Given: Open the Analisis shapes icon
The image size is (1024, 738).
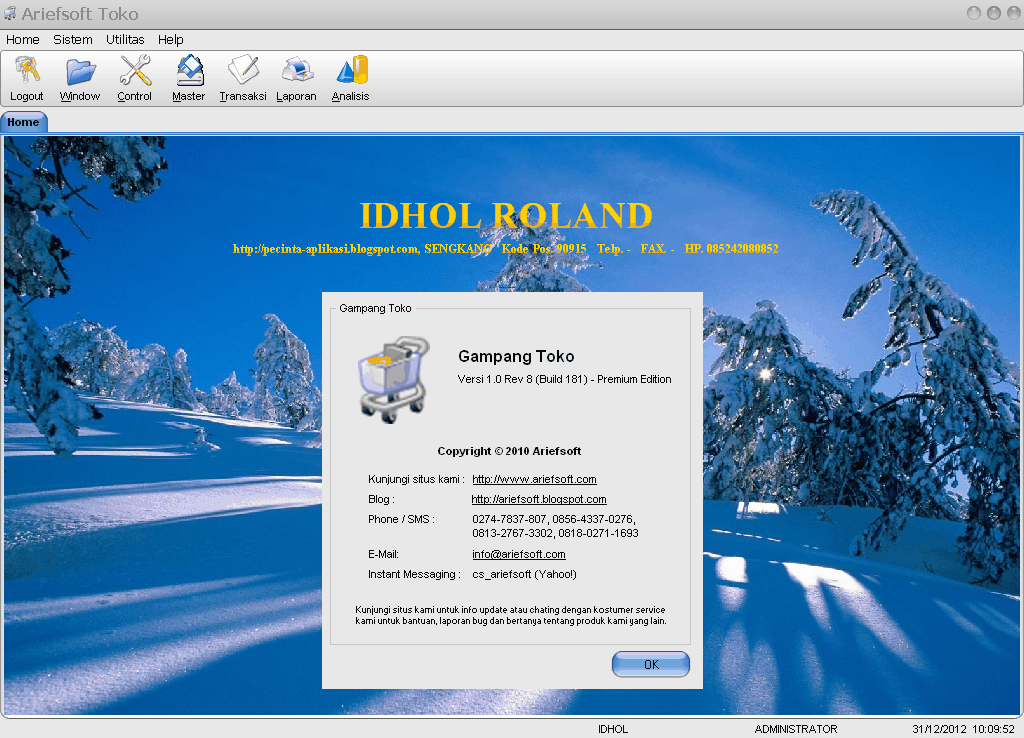Looking at the screenshot, I should (x=352, y=70).
